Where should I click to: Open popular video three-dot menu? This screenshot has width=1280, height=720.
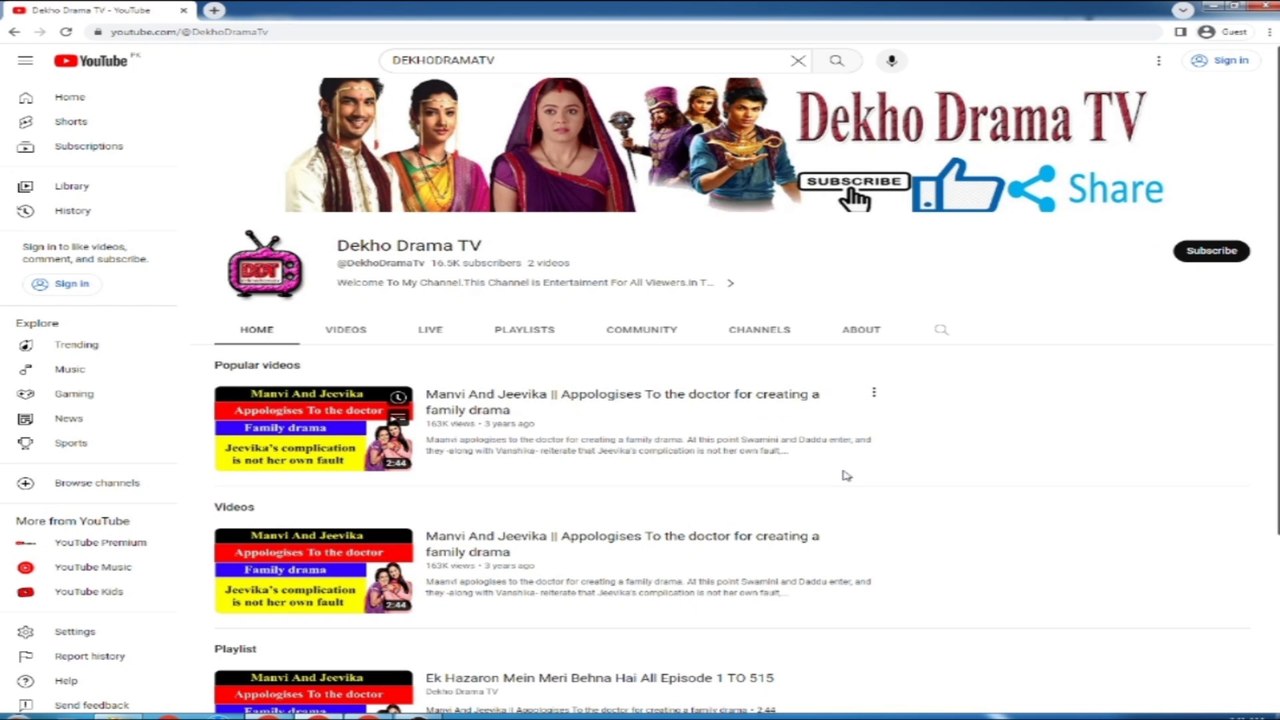[874, 393]
